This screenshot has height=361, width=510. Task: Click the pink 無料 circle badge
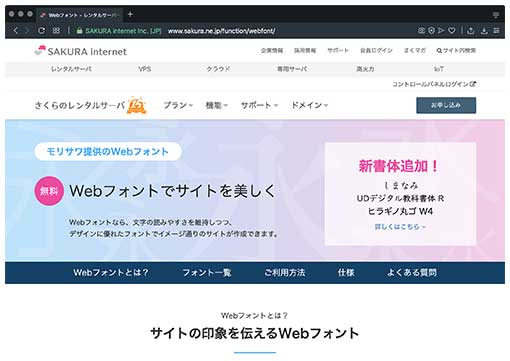pyautogui.click(x=49, y=191)
